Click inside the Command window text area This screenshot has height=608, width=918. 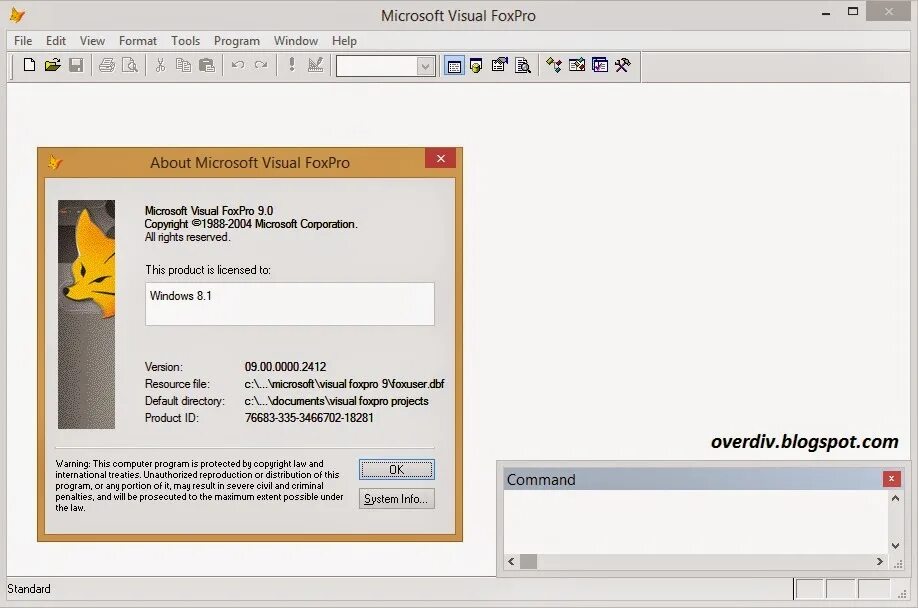696,521
